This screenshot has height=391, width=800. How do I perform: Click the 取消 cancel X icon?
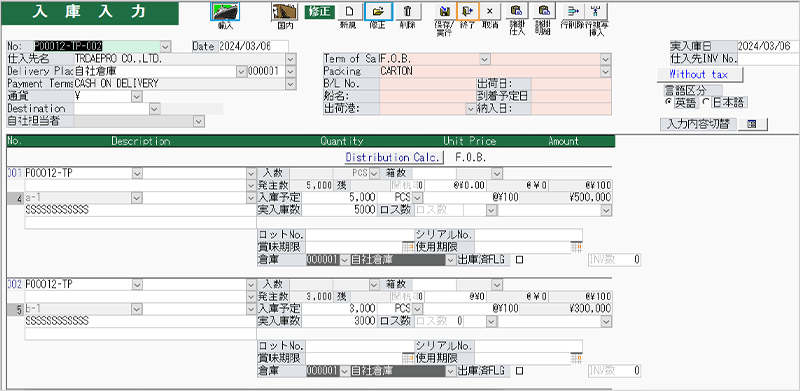pos(490,11)
